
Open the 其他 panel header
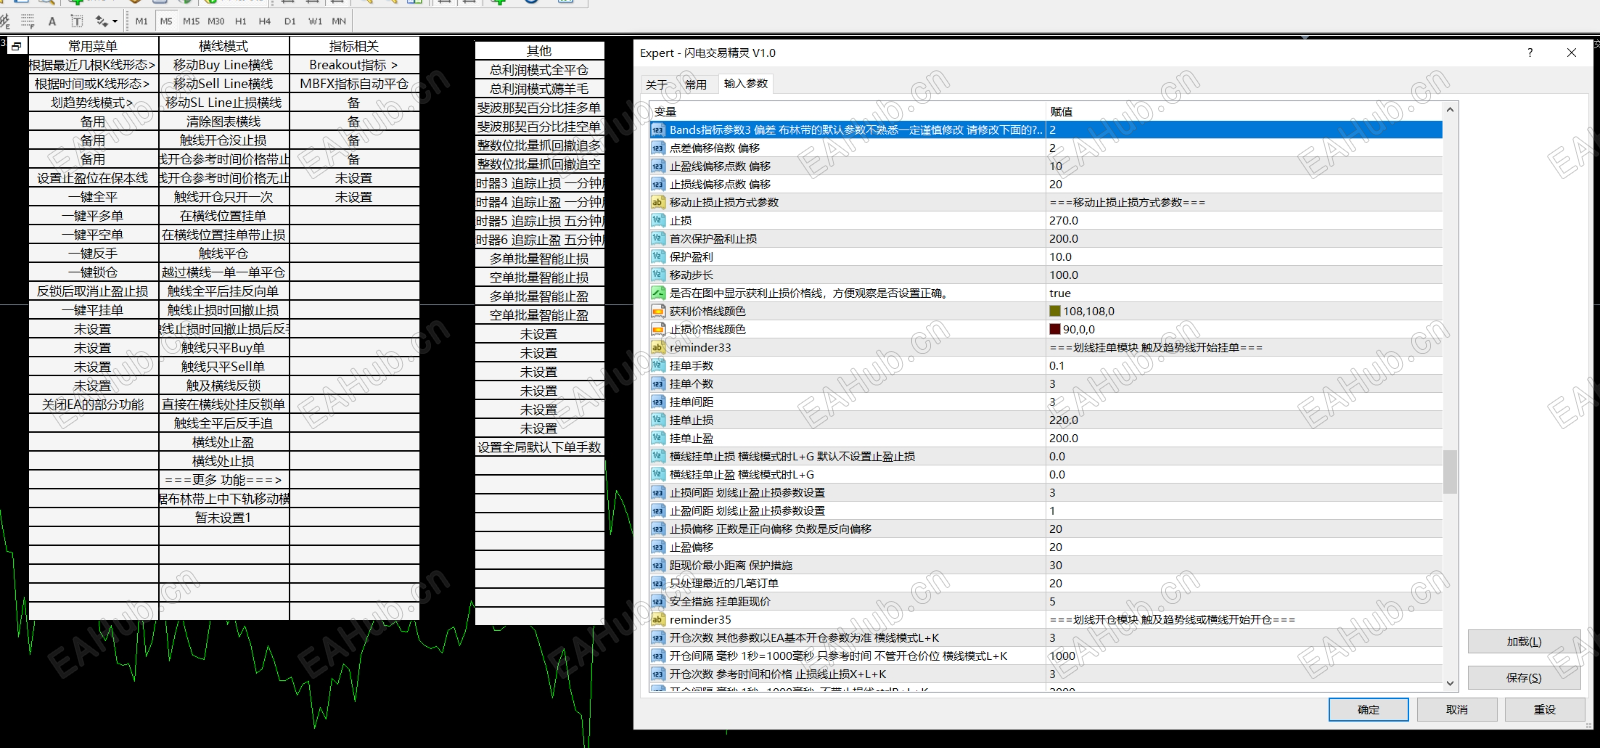[539, 51]
